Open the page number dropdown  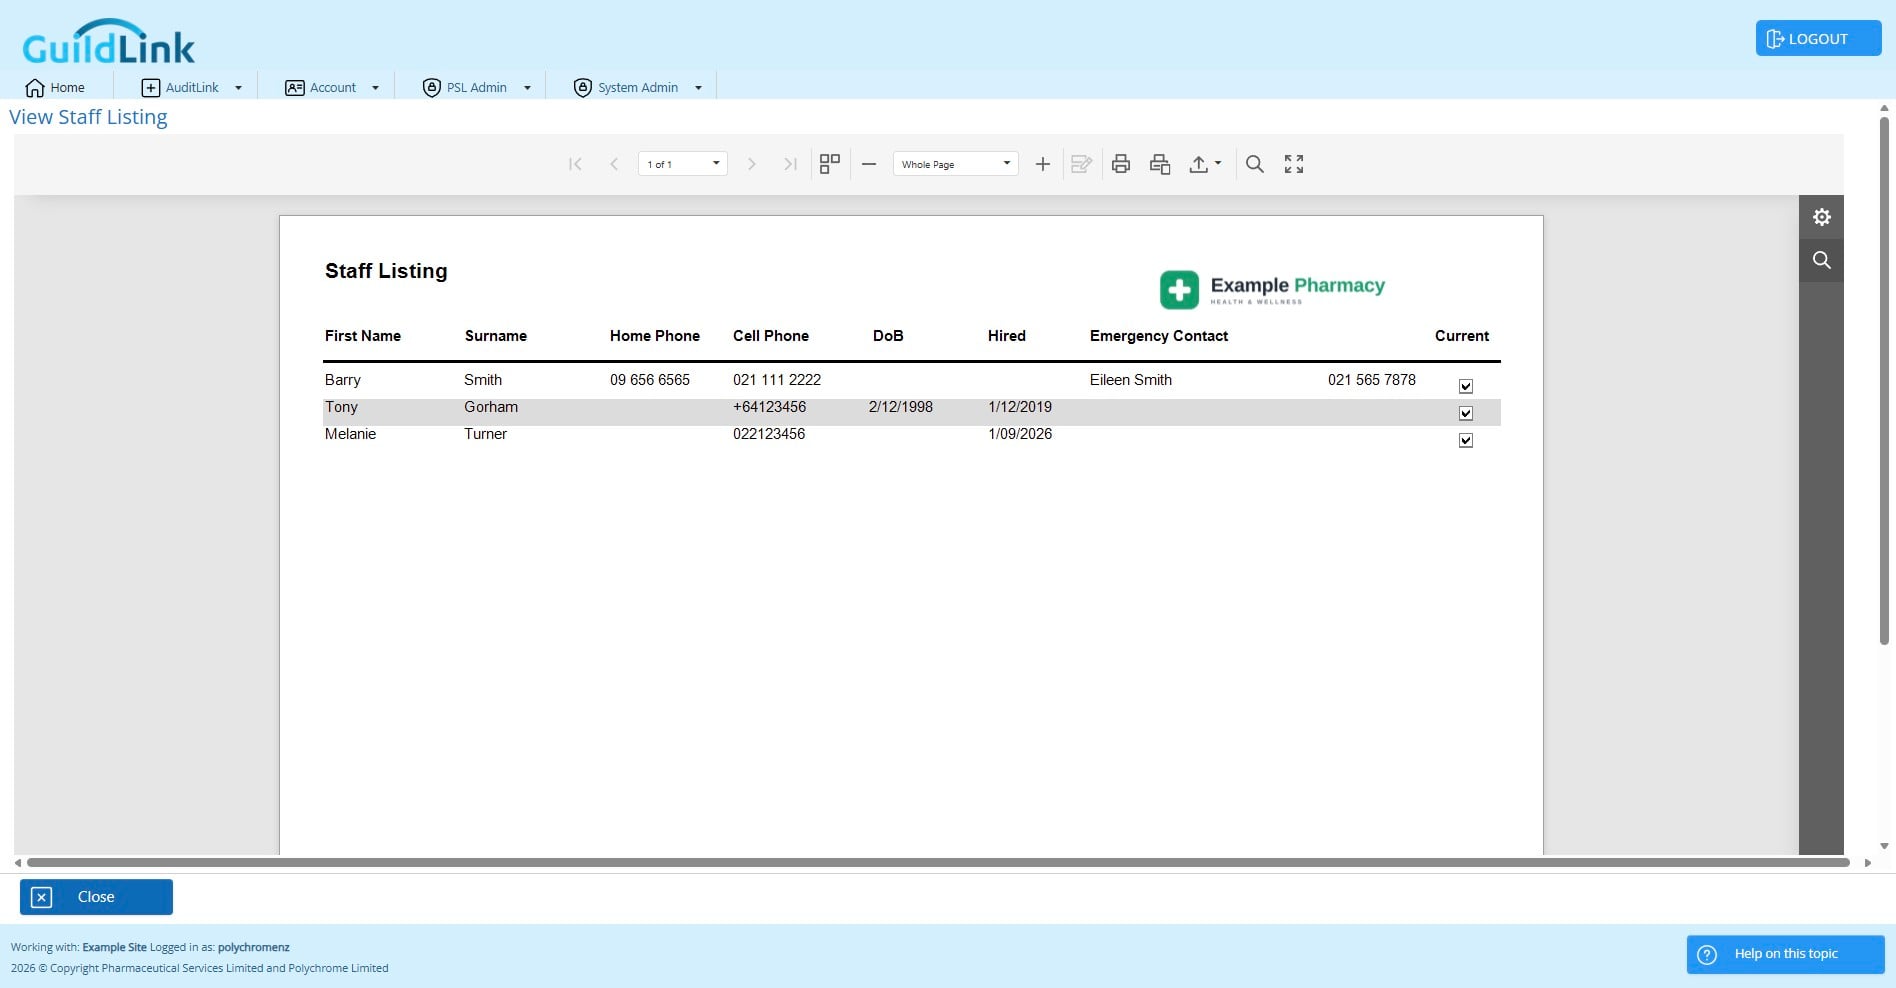coord(683,164)
